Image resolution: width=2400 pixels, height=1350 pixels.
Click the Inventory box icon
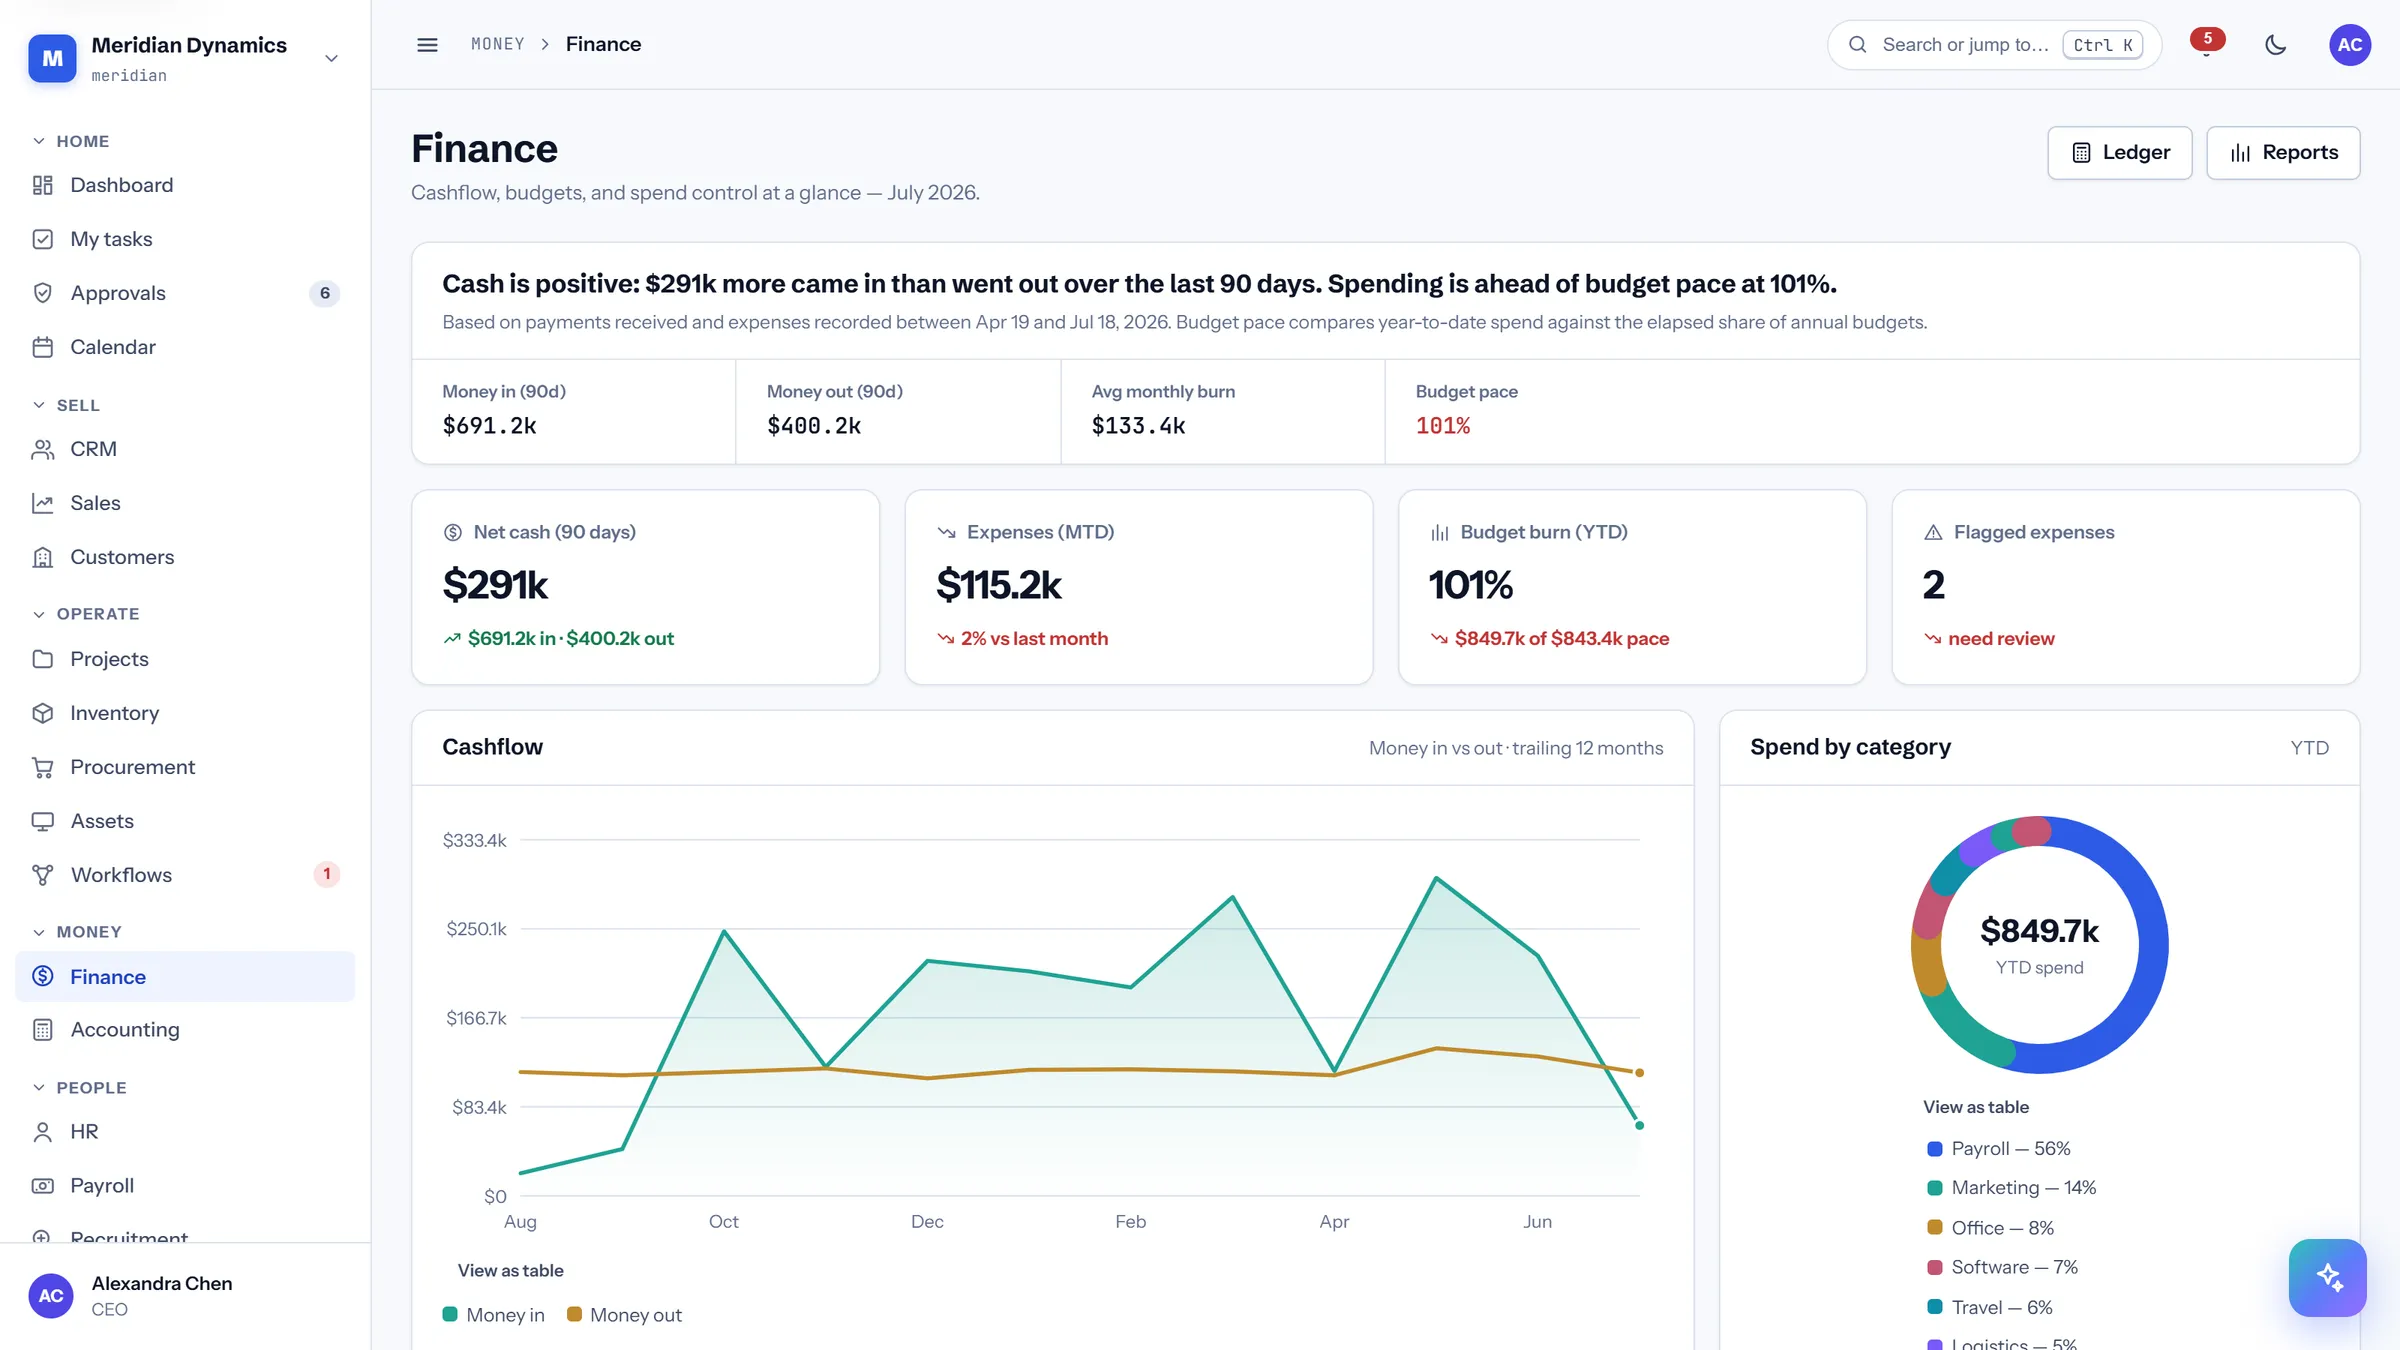(x=43, y=713)
